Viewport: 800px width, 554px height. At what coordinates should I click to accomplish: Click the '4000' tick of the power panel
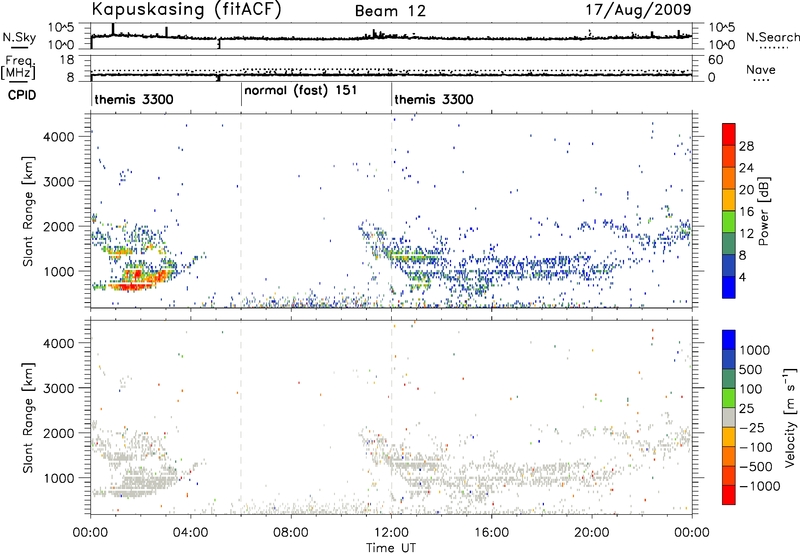pos(59,137)
